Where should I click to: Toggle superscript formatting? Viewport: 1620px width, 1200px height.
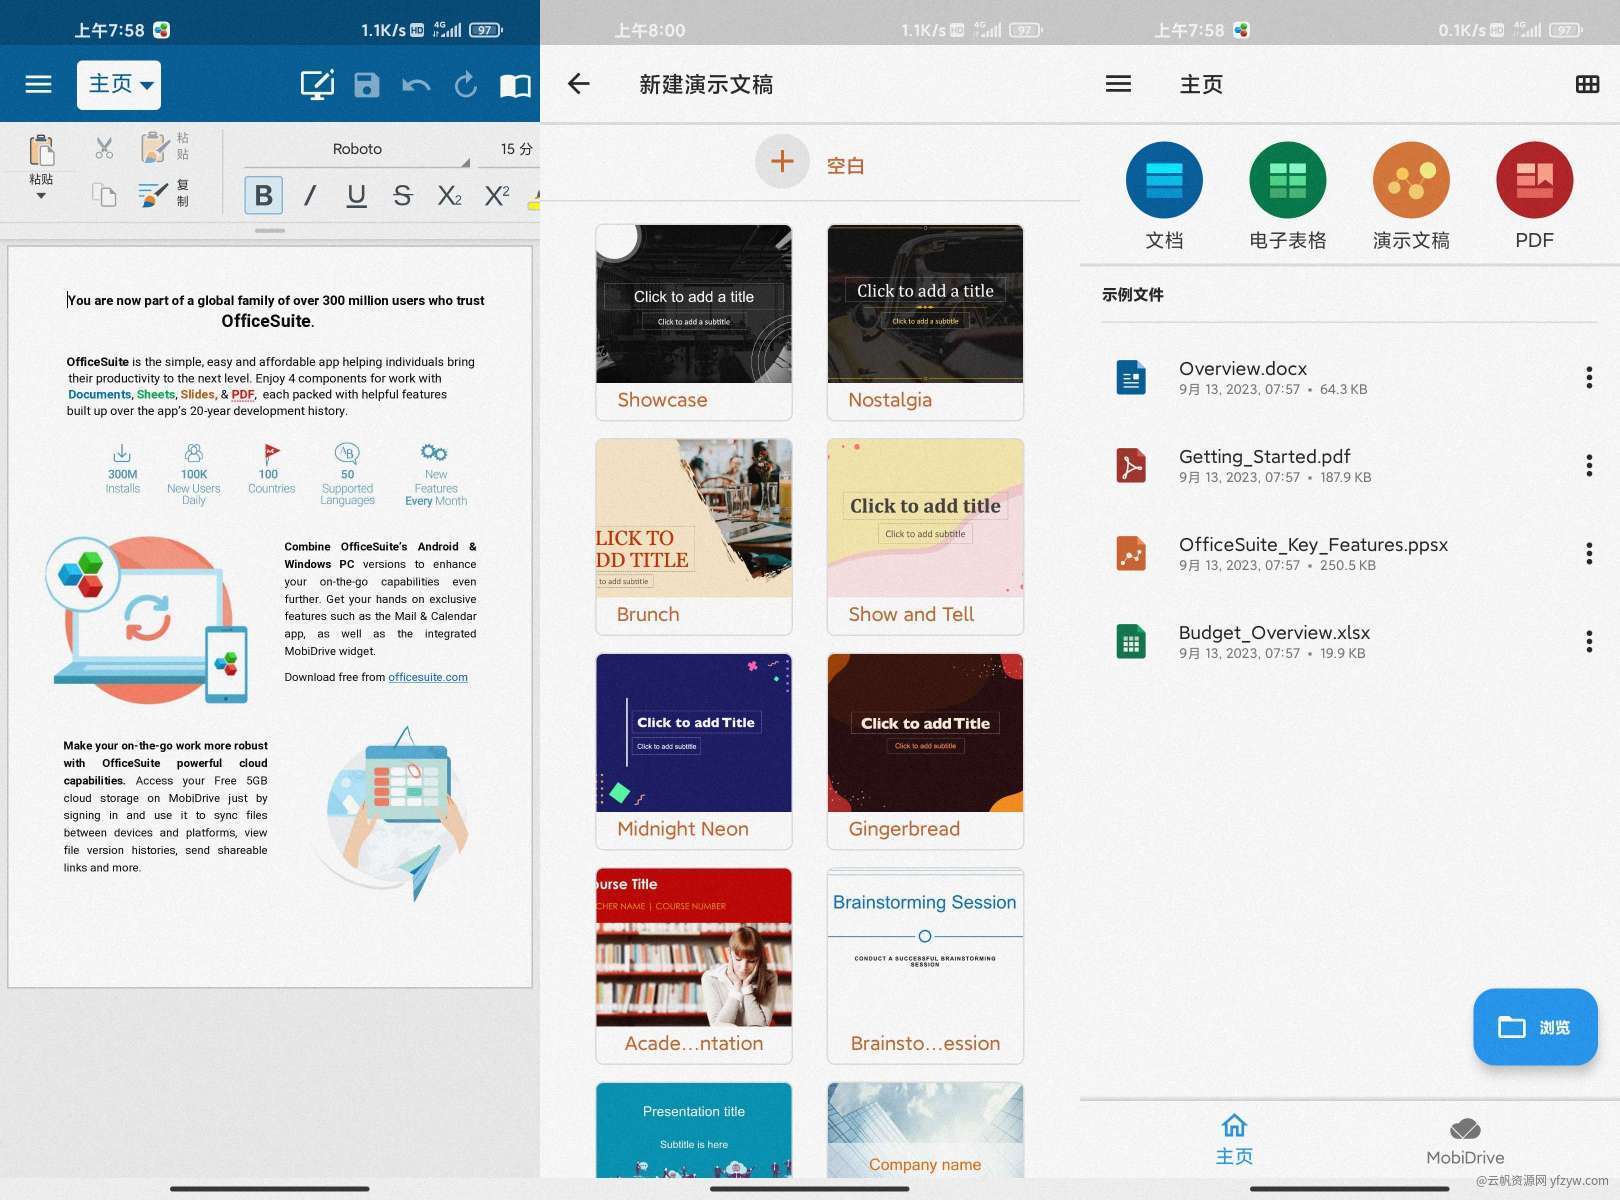point(496,195)
